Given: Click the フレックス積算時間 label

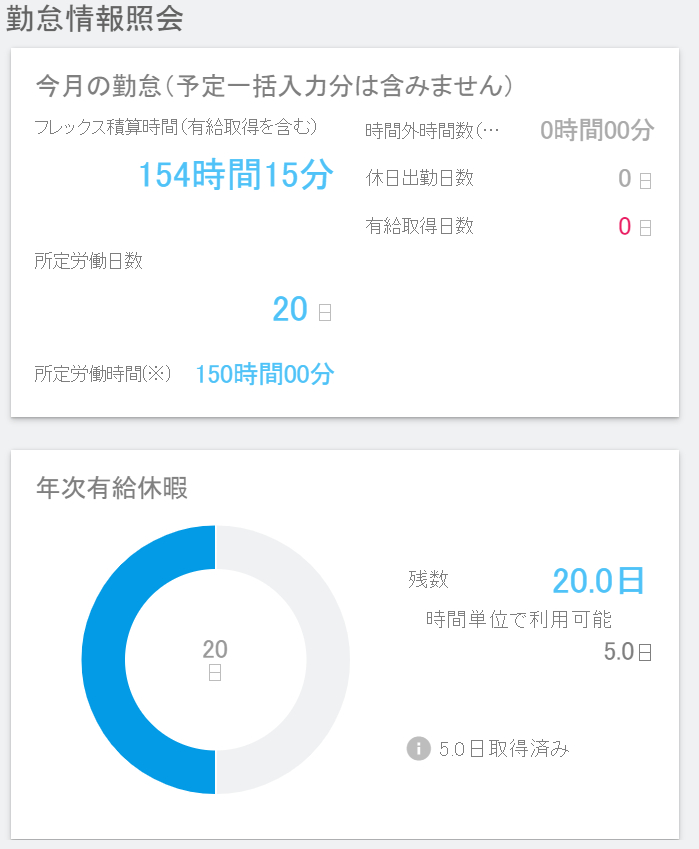Looking at the screenshot, I should [176, 127].
